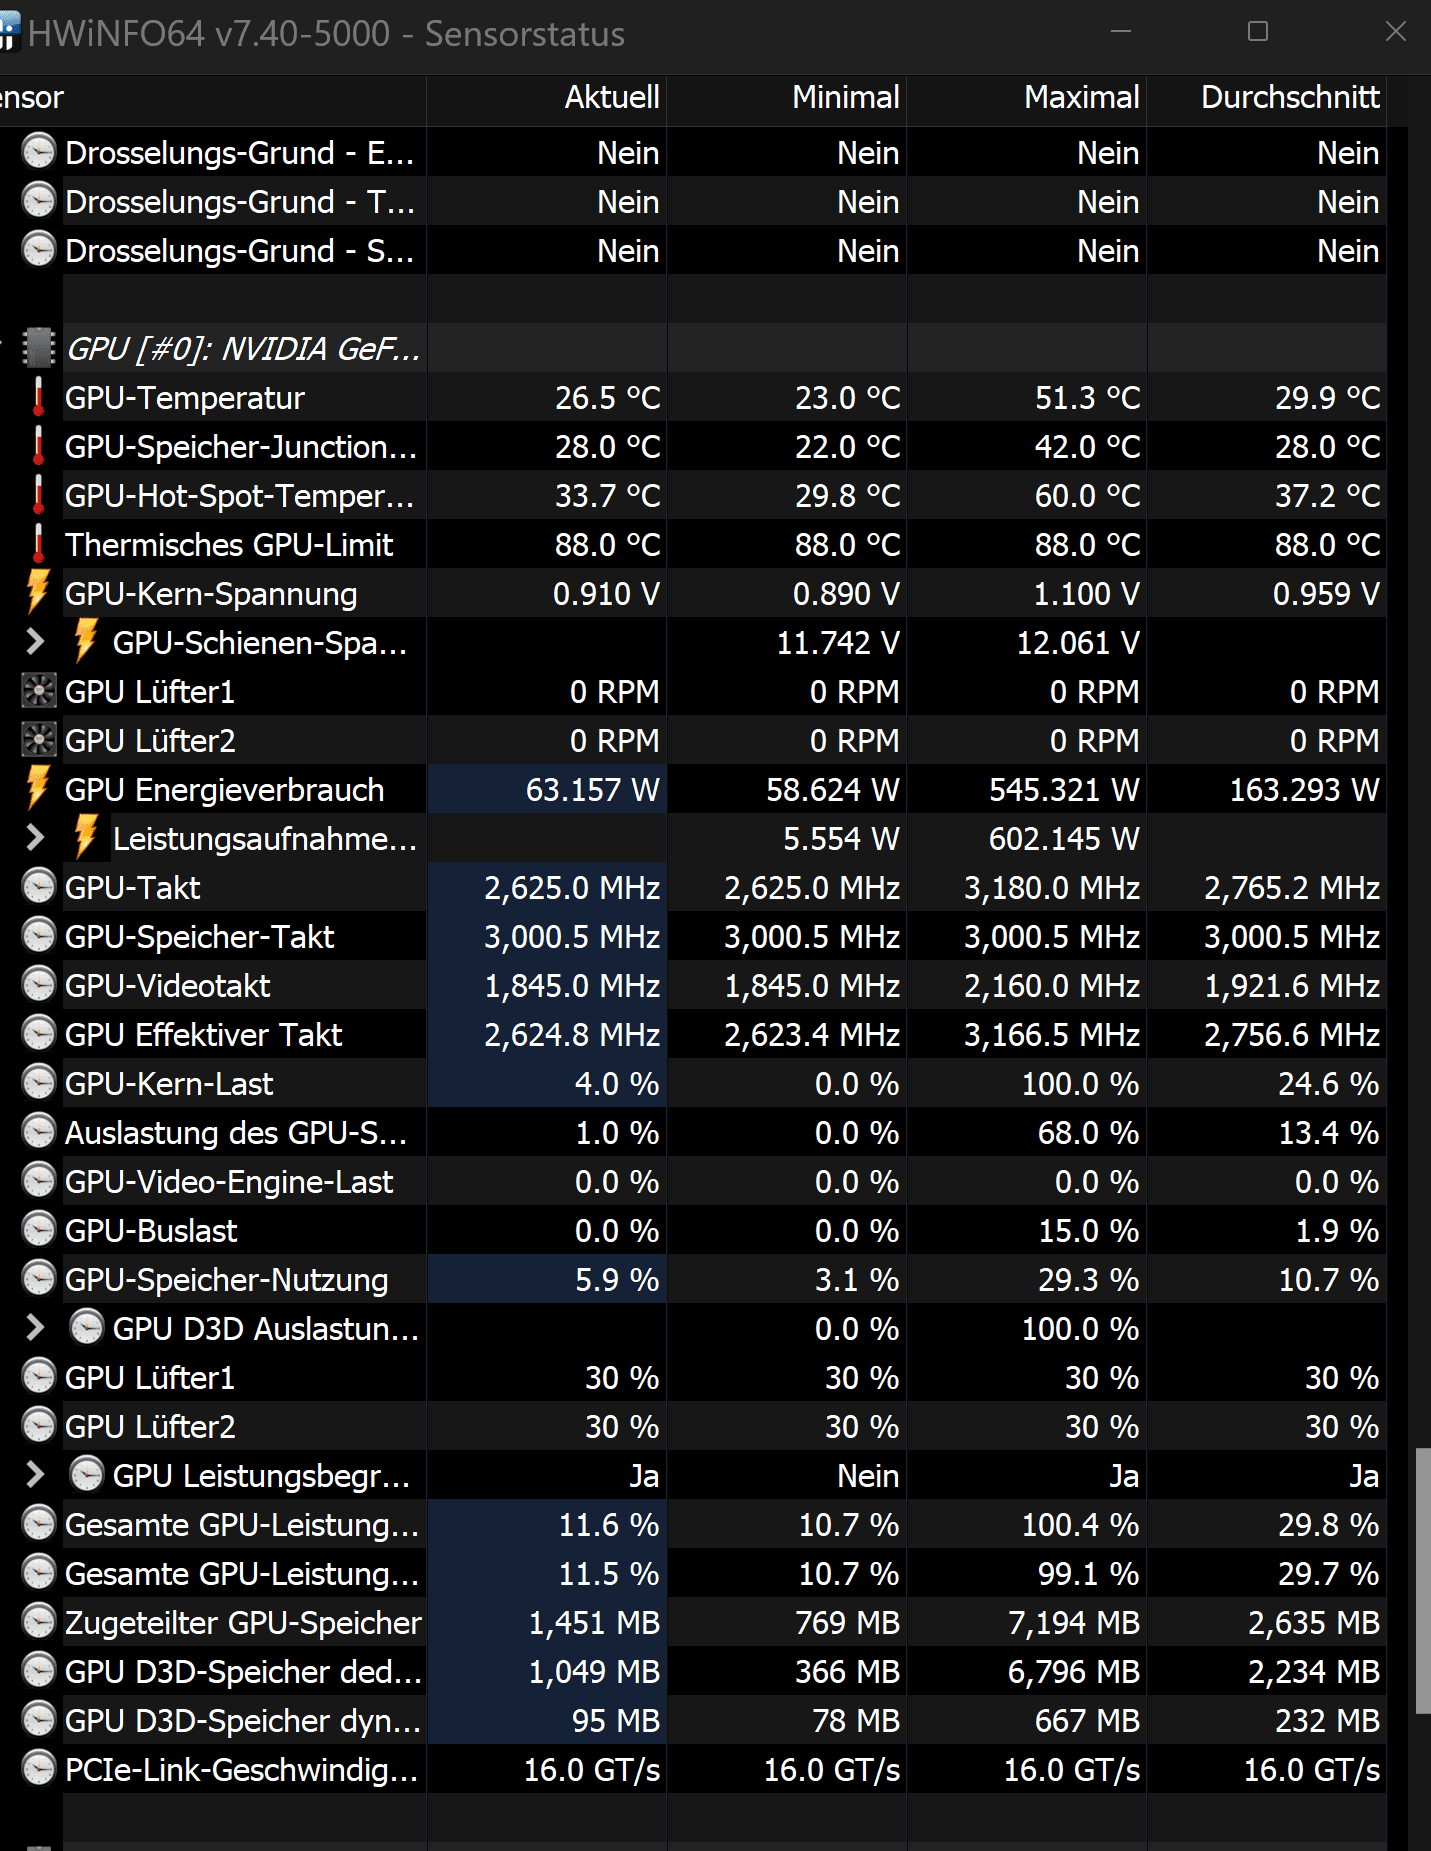
Task: Close the HWiNFO64 Sensorstatus window
Action: pyautogui.click(x=1396, y=32)
